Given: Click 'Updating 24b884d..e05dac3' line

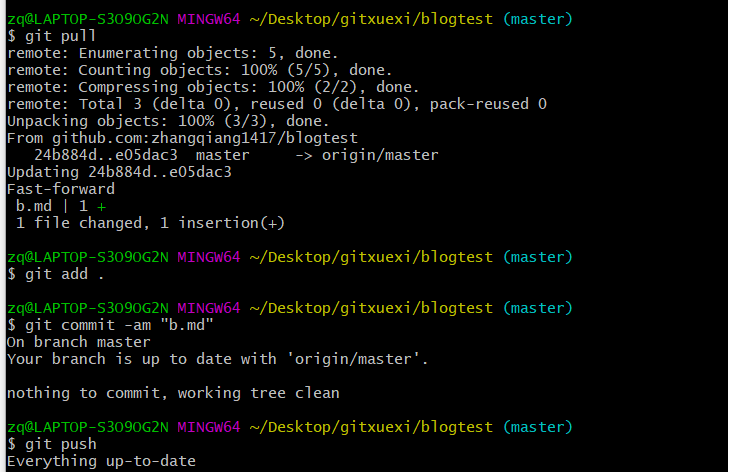Looking at the screenshot, I should coord(119,172).
